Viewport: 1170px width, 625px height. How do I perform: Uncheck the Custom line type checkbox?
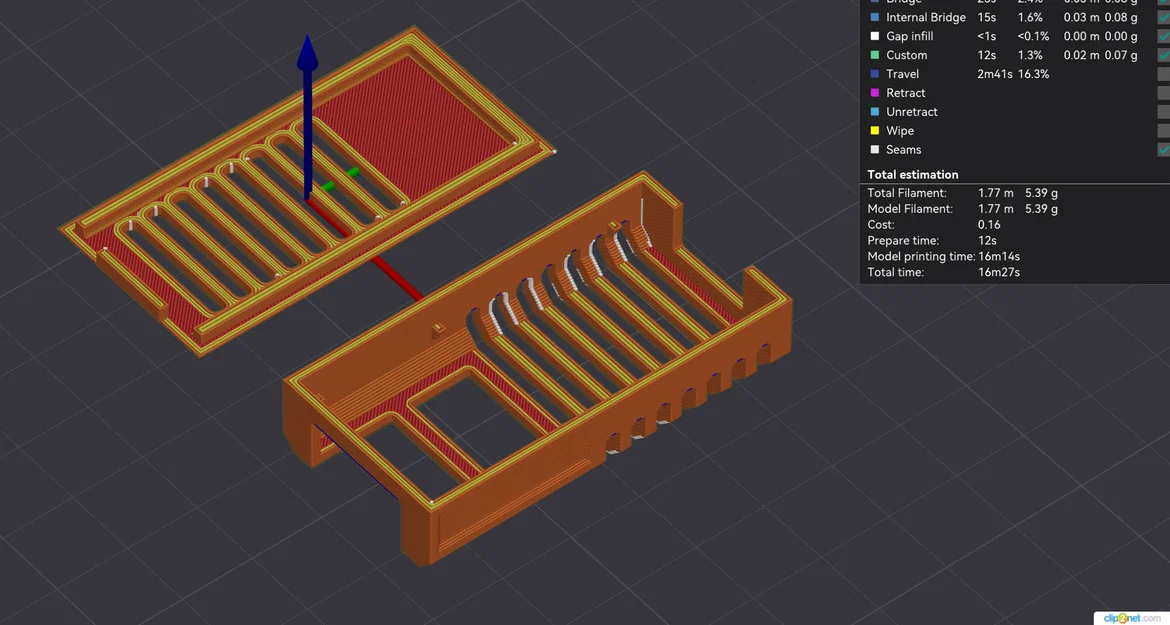pos(1163,55)
